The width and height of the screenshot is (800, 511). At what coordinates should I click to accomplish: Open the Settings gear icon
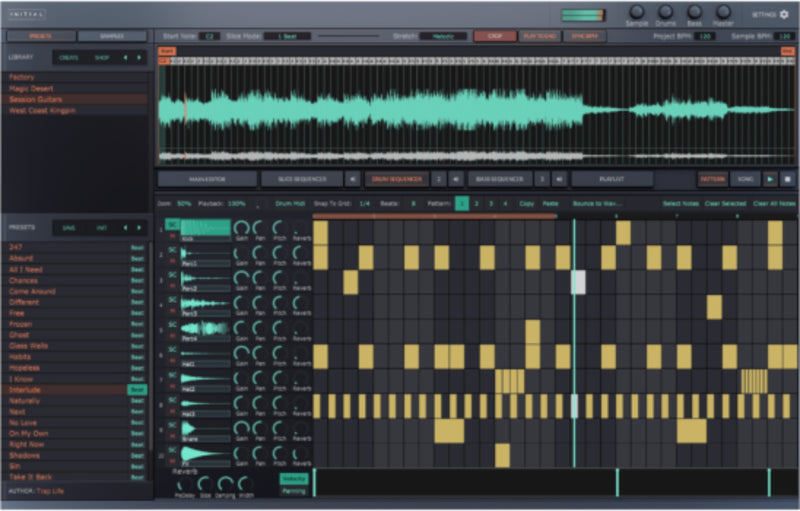pyautogui.click(x=784, y=14)
